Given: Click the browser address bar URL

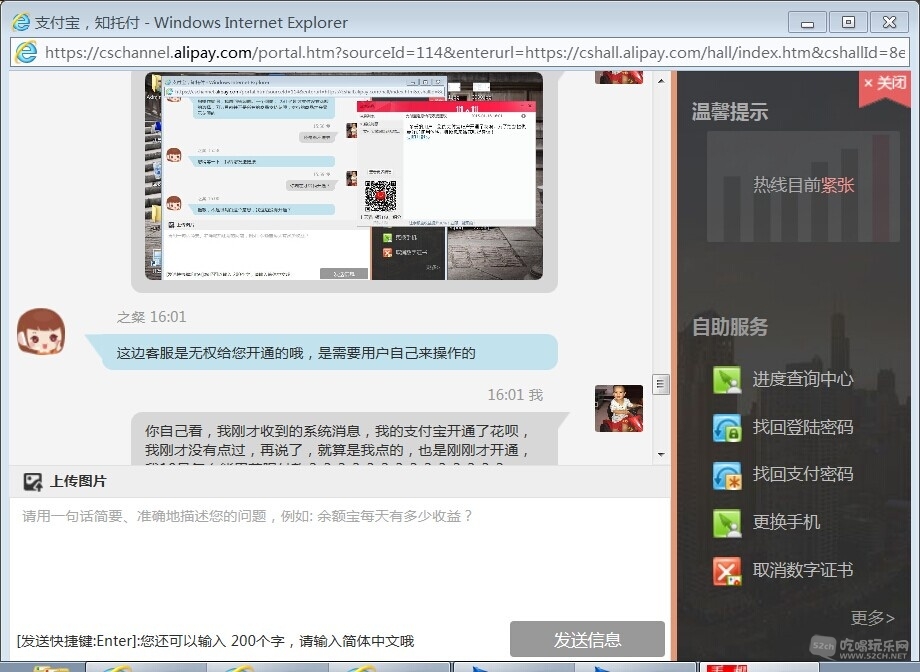Looking at the screenshot, I should click(475, 53).
